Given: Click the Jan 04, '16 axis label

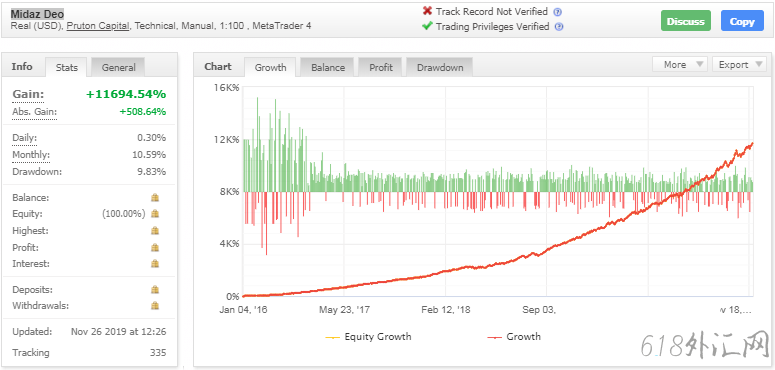Looking at the screenshot, I should pos(244,310).
